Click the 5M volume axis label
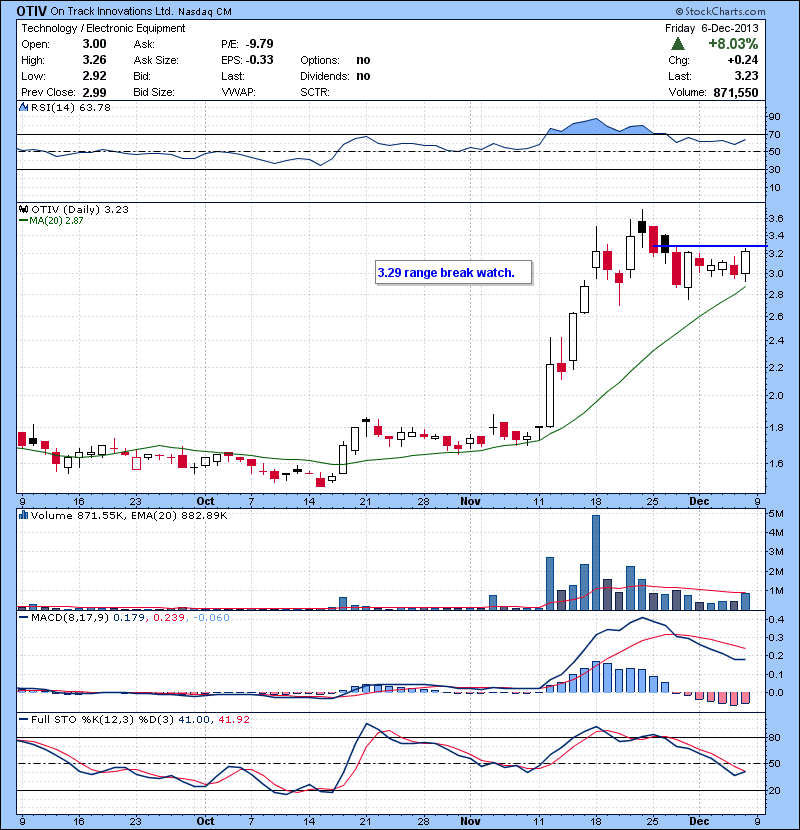This screenshot has width=800, height=830. (776, 513)
